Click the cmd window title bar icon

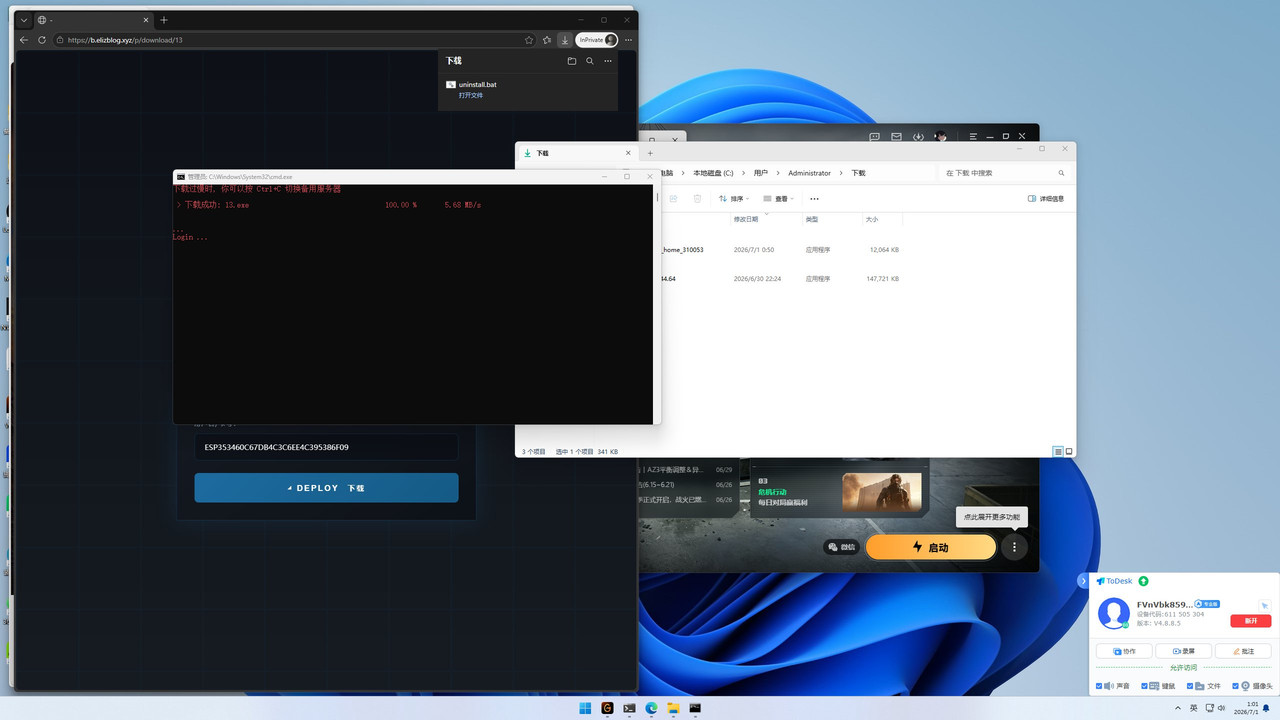(x=180, y=176)
